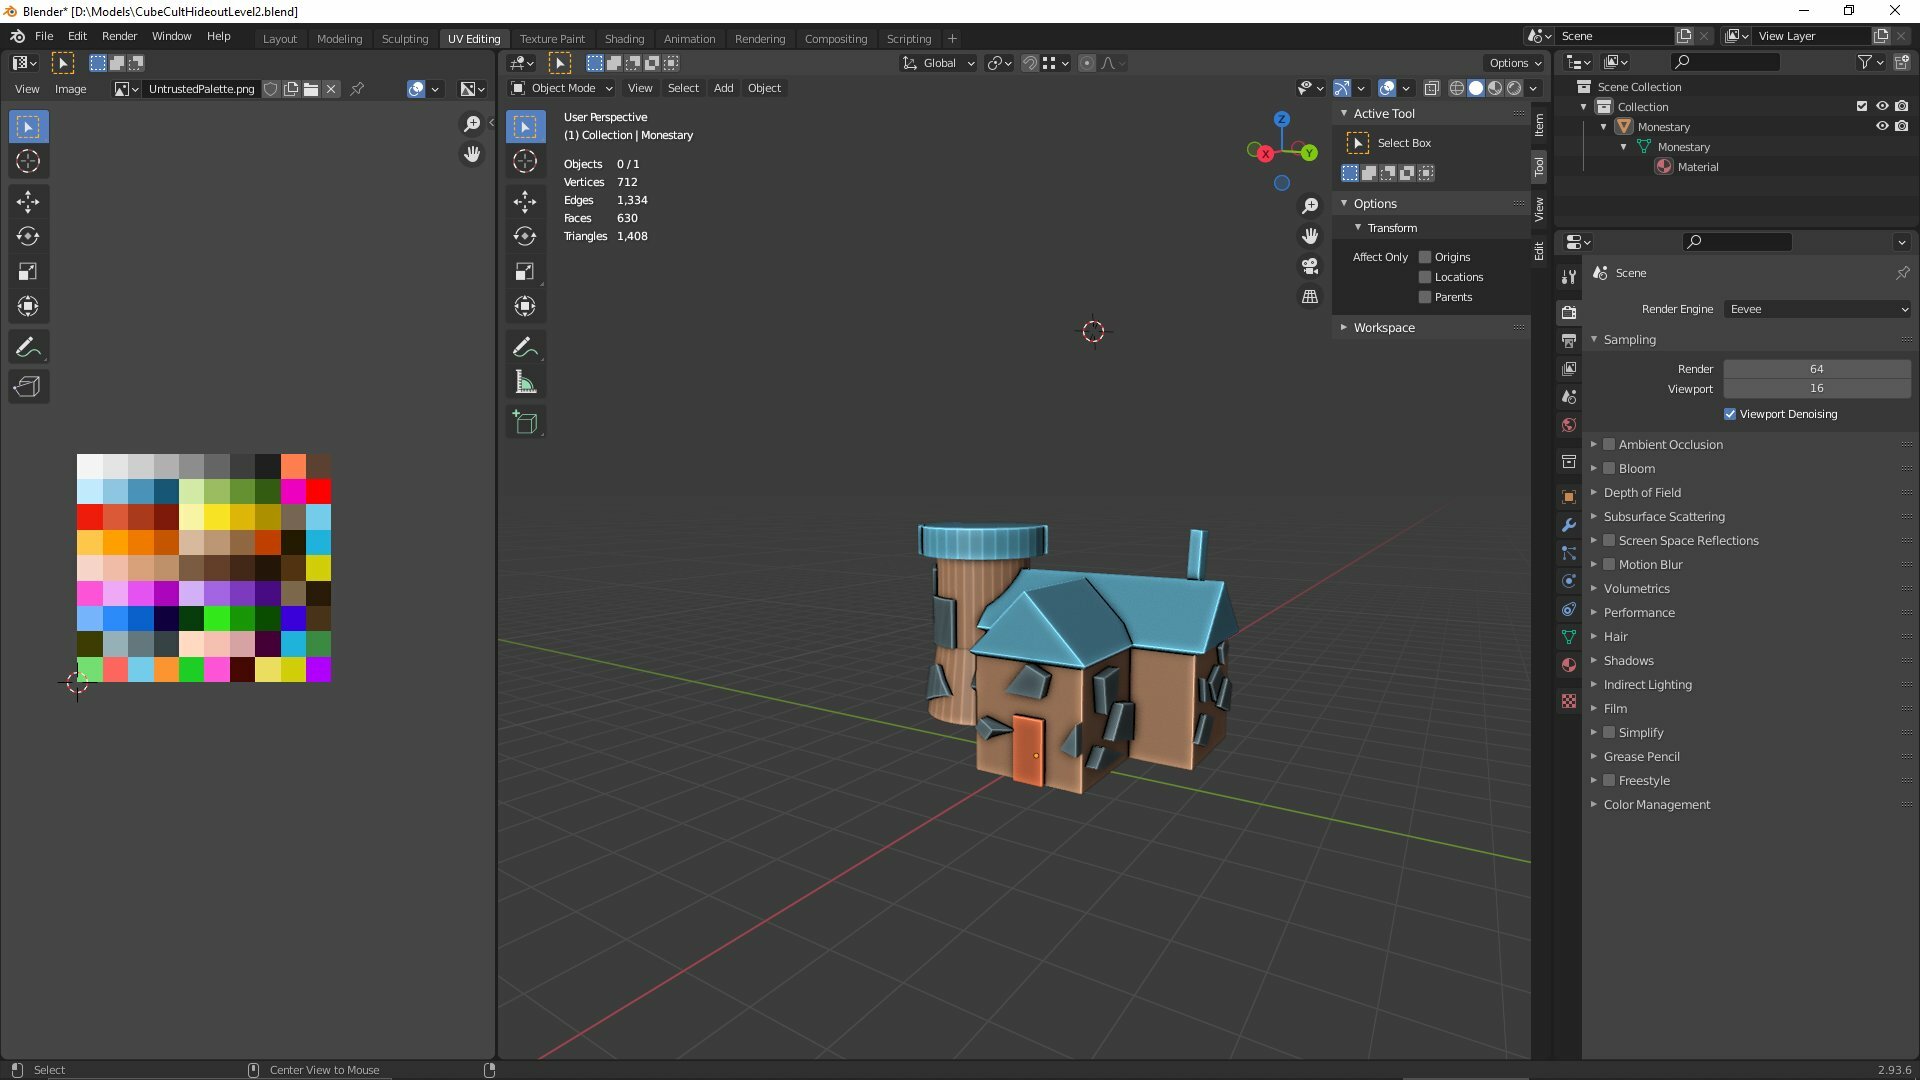Screen dimensions: 1920x1080
Task: Enable Affect Only Parents checkbox
Action: click(x=1425, y=297)
